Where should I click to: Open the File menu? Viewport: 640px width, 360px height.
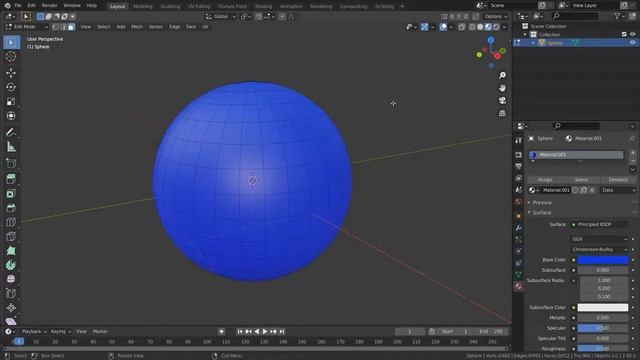pos(18,6)
